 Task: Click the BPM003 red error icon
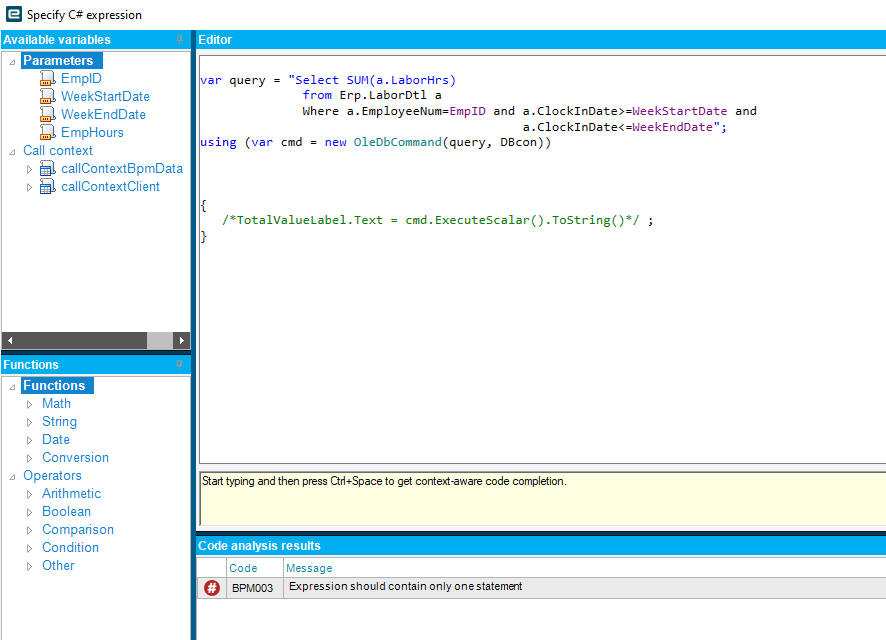212,588
